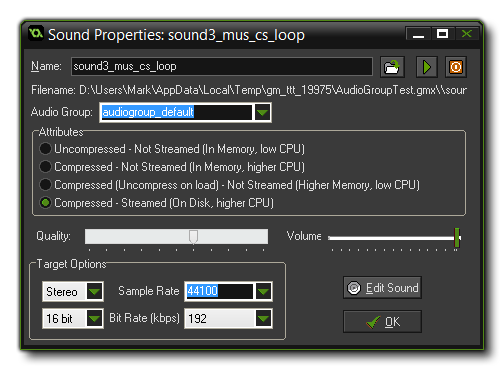Viewport: 504px width, 370px height.
Task: Open the Sample Rate dropdown arrow
Action: (263, 291)
